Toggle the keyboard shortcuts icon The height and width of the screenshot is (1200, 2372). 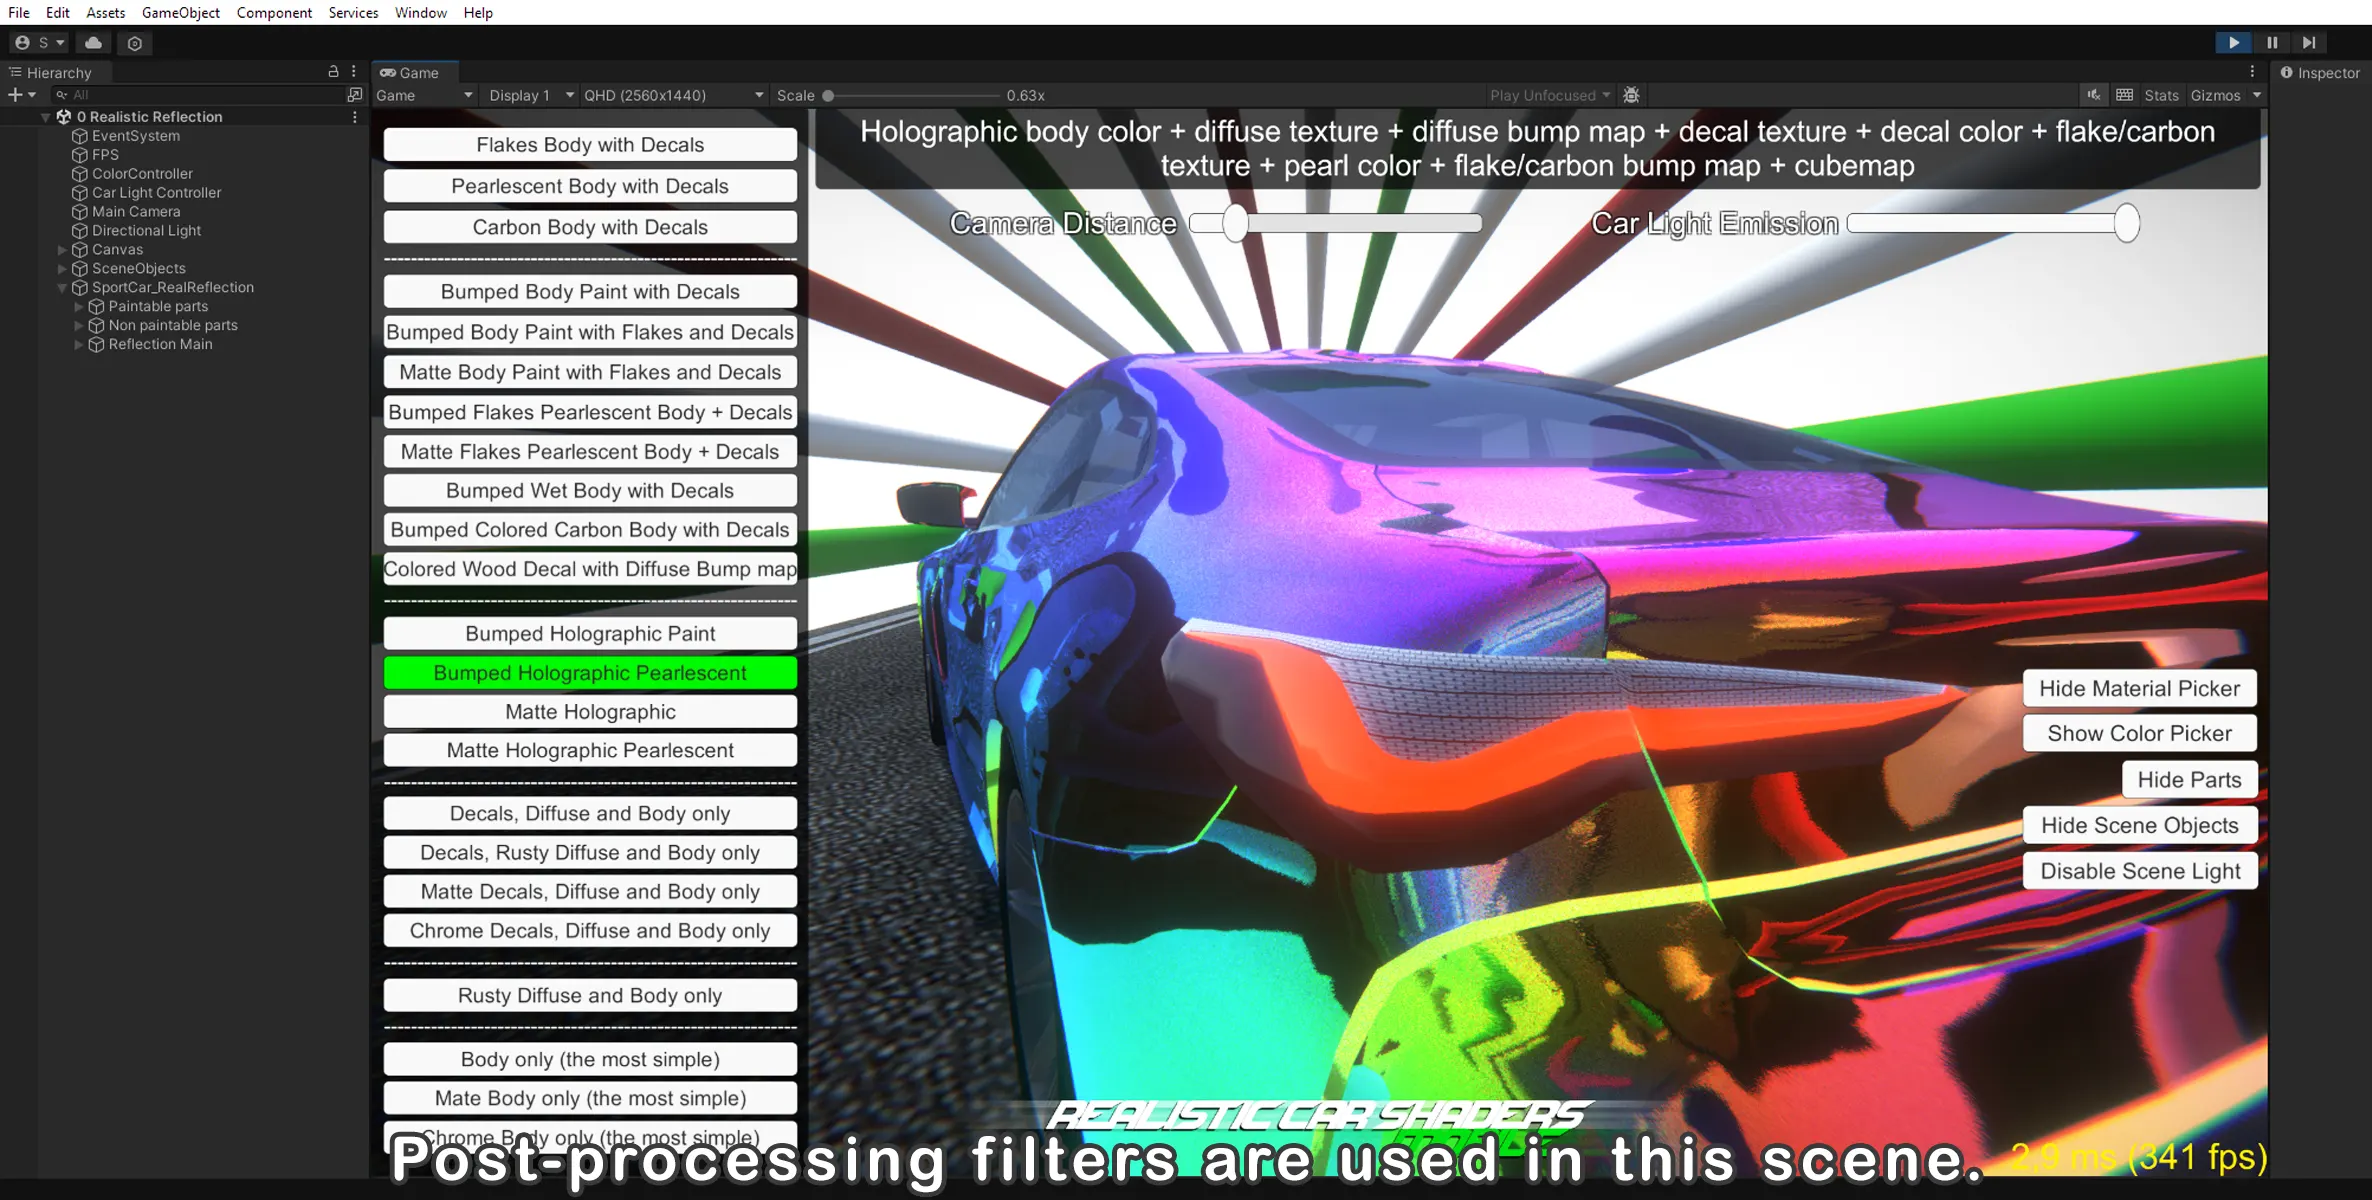[x=2125, y=95]
